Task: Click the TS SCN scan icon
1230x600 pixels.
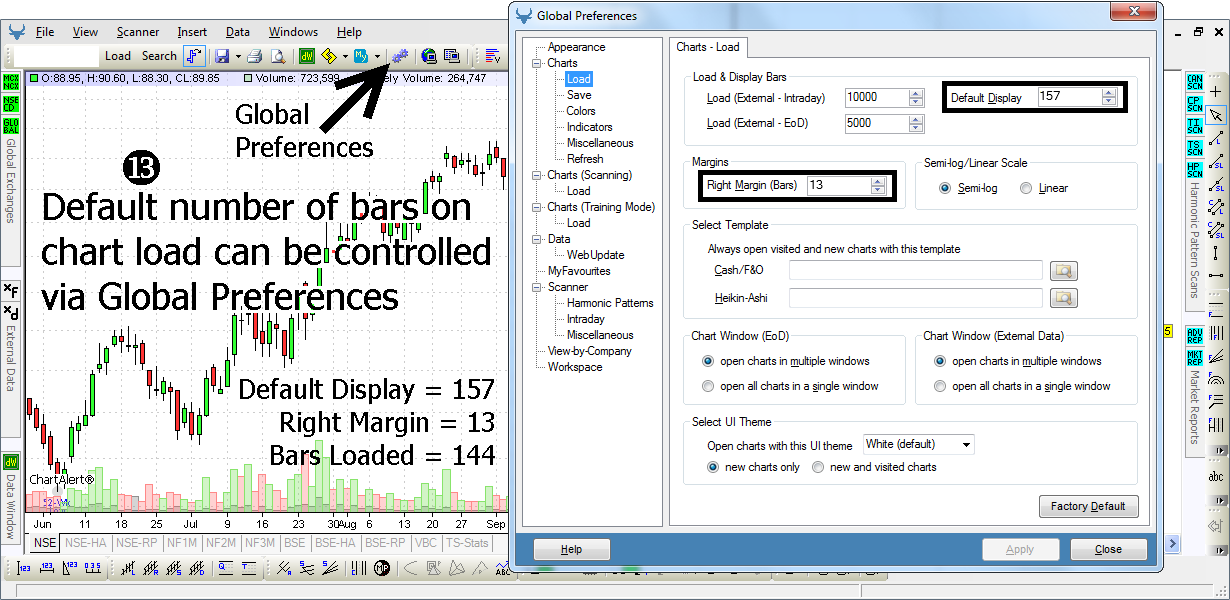Action: coord(1194,148)
